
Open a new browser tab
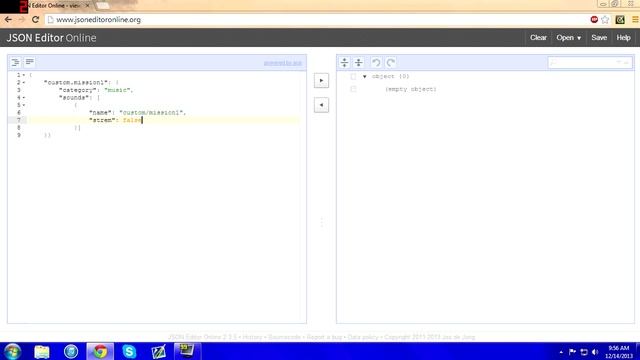click(x=103, y=6)
